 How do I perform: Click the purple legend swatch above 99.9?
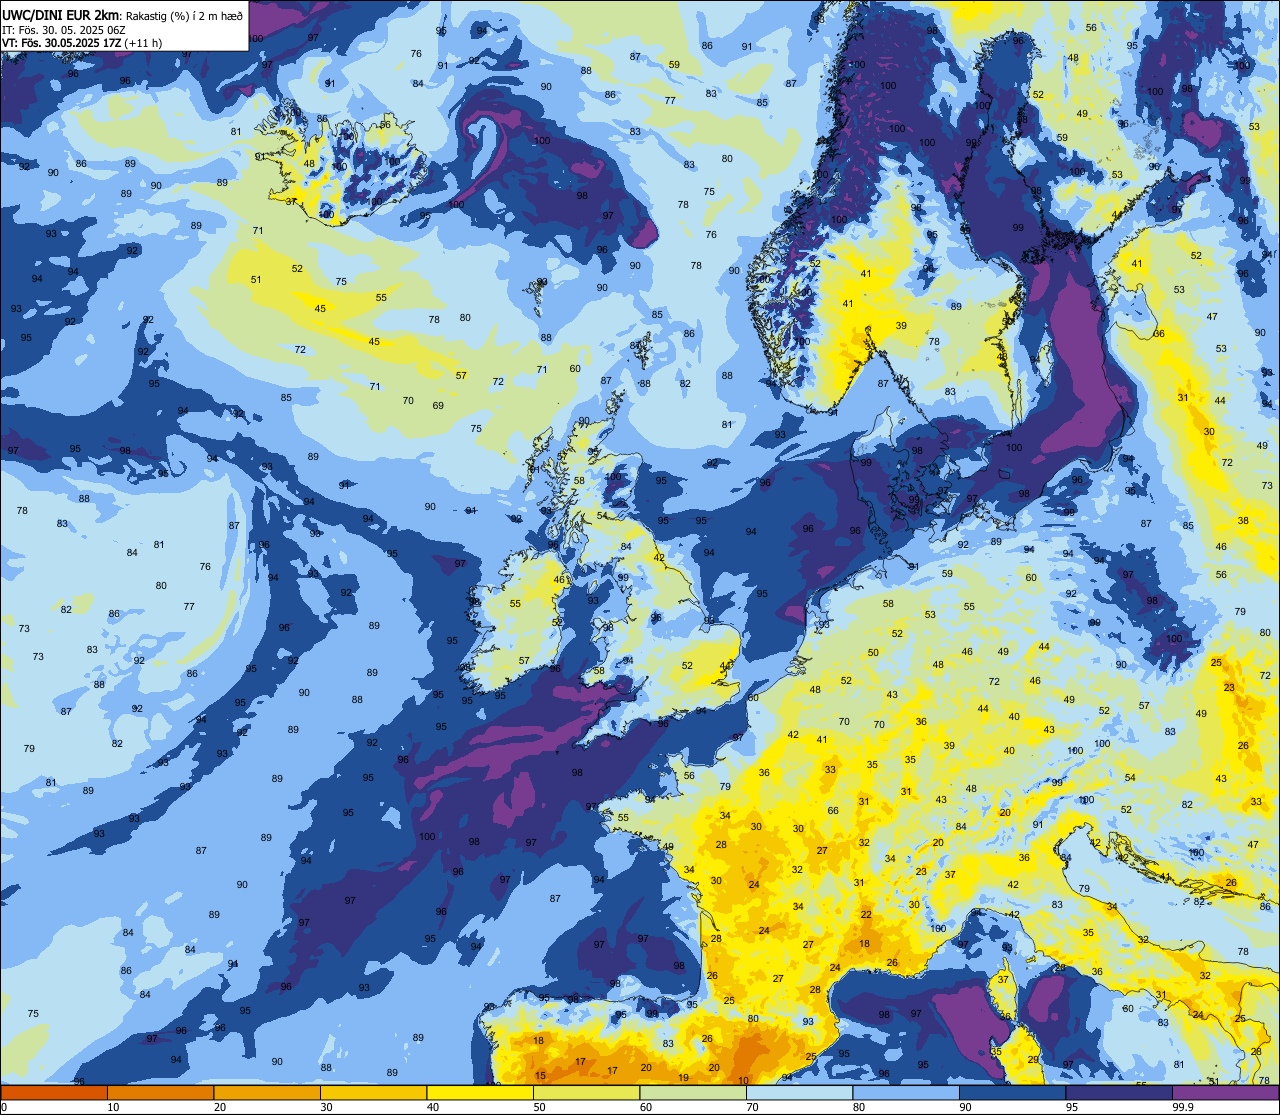pos(1225,1092)
